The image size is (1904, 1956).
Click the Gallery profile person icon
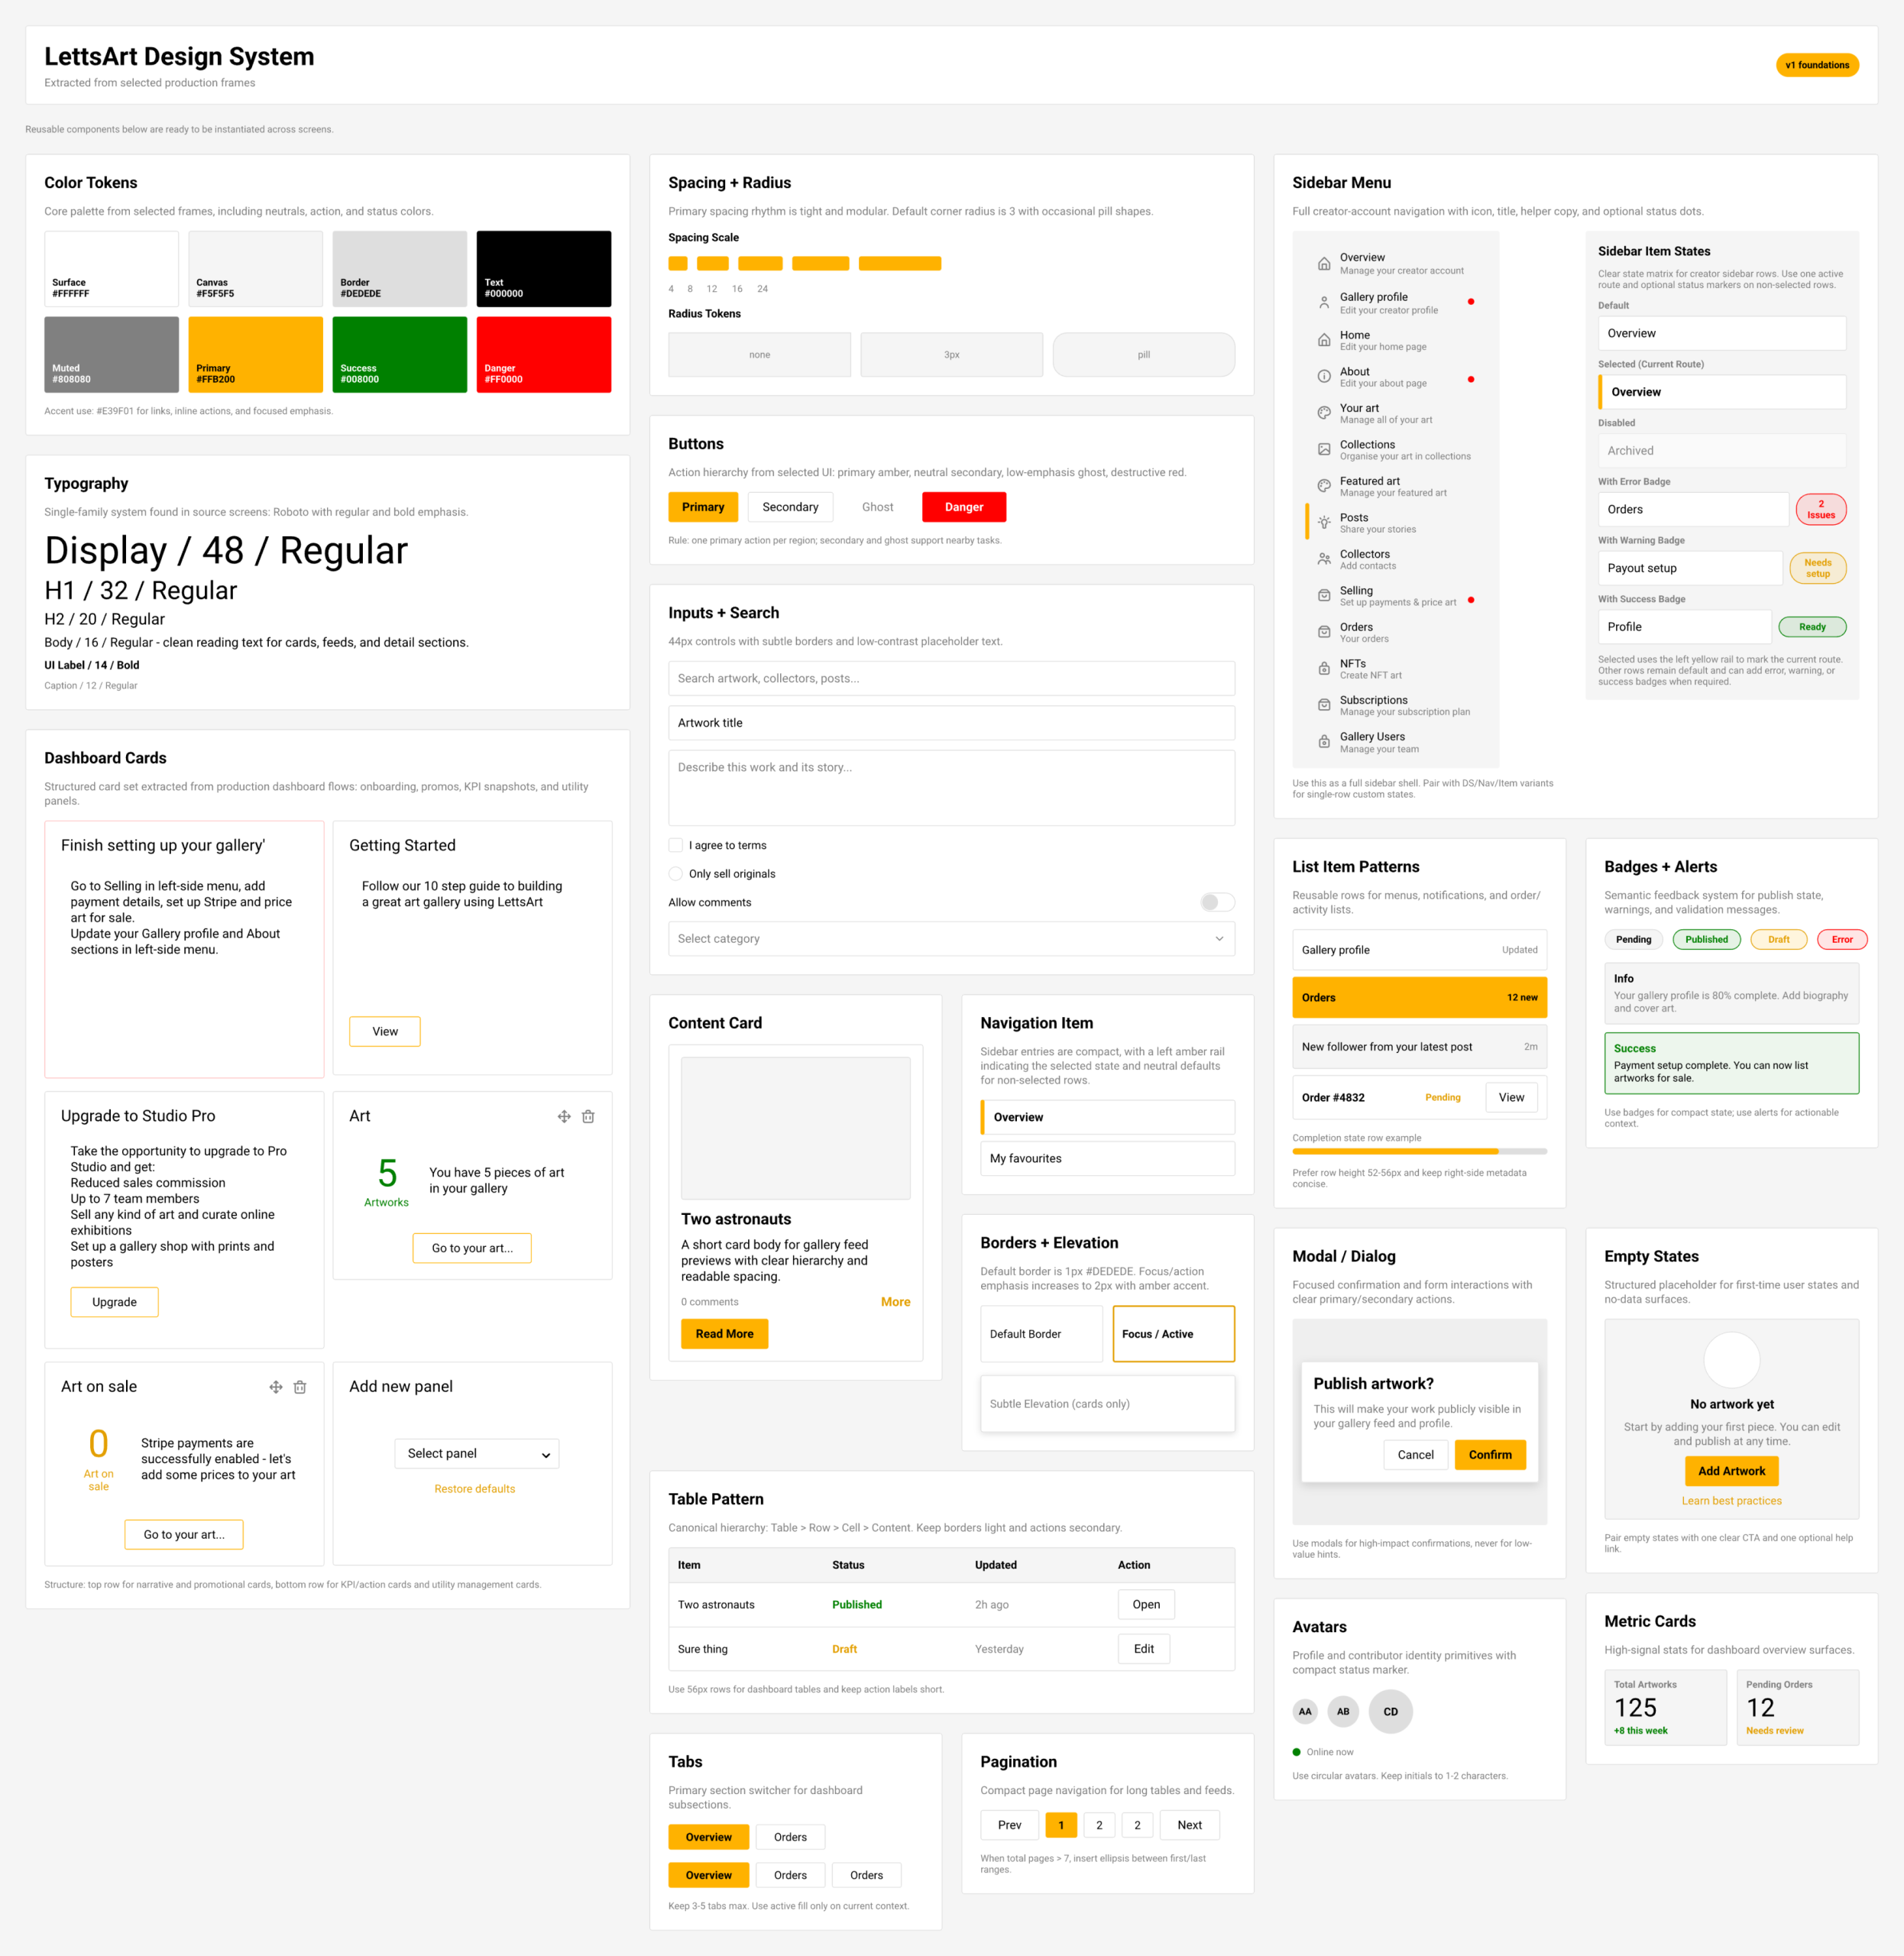pos(1323,302)
